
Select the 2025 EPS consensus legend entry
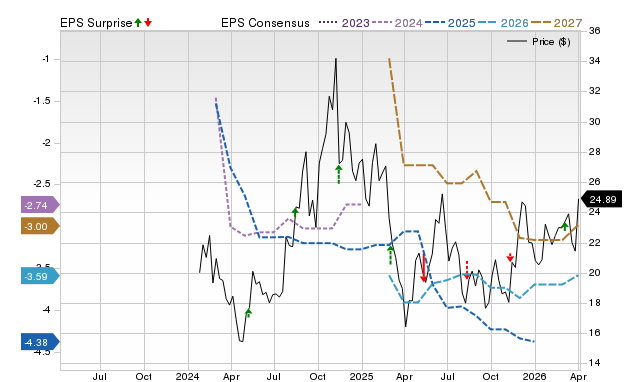pyautogui.click(x=450, y=23)
